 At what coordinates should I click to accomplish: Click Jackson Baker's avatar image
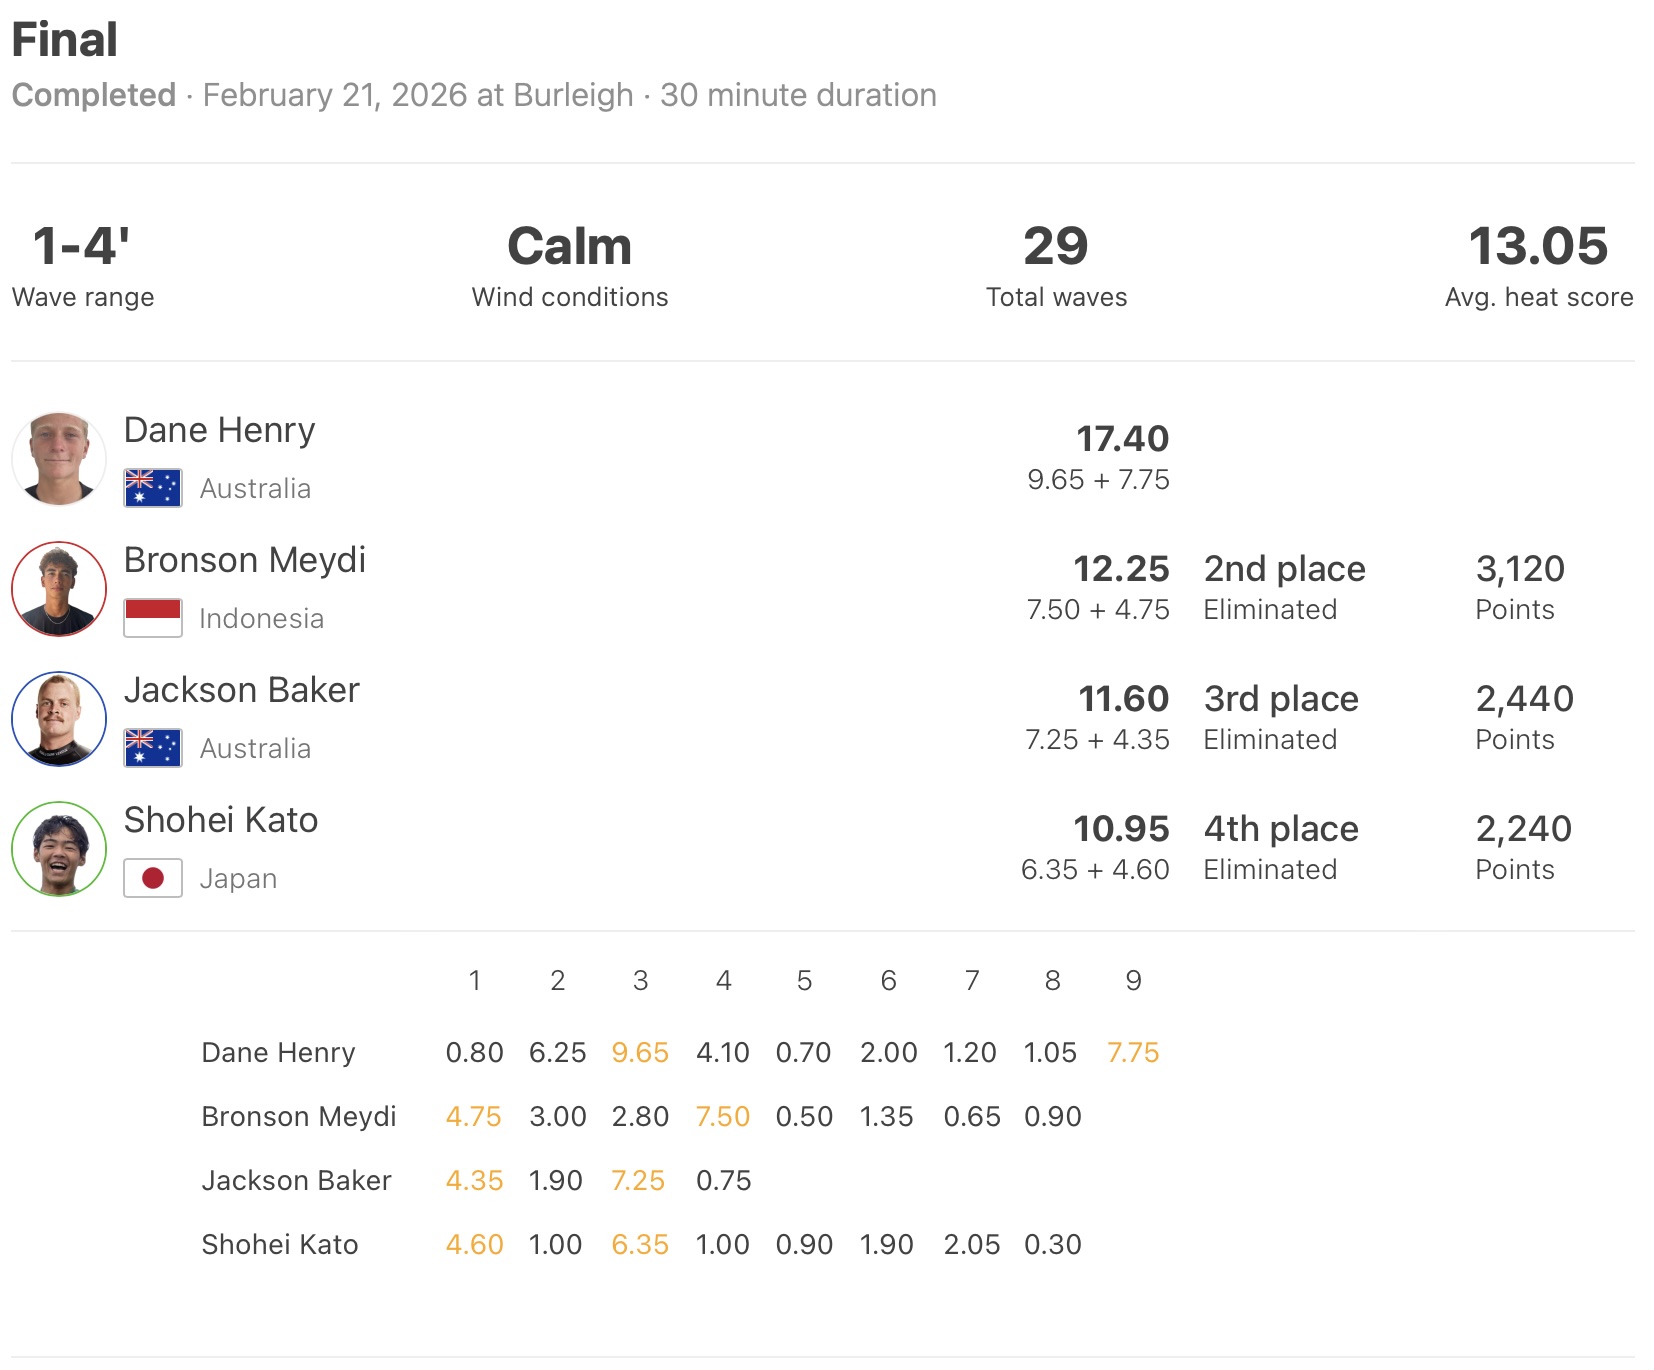pyautogui.click(x=59, y=719)
